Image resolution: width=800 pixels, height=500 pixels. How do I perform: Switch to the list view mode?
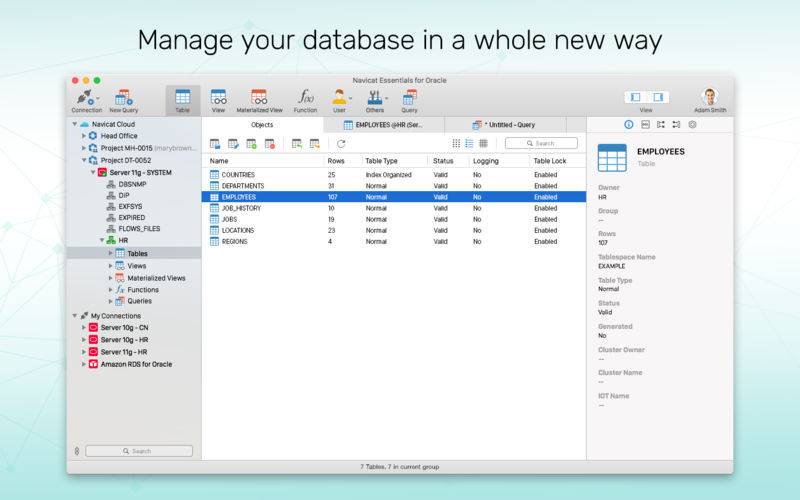click(x=469, y=143)
